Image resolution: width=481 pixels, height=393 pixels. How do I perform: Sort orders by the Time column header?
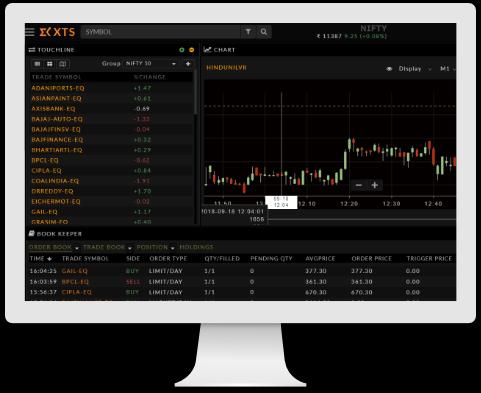click(x=40, y=259)
